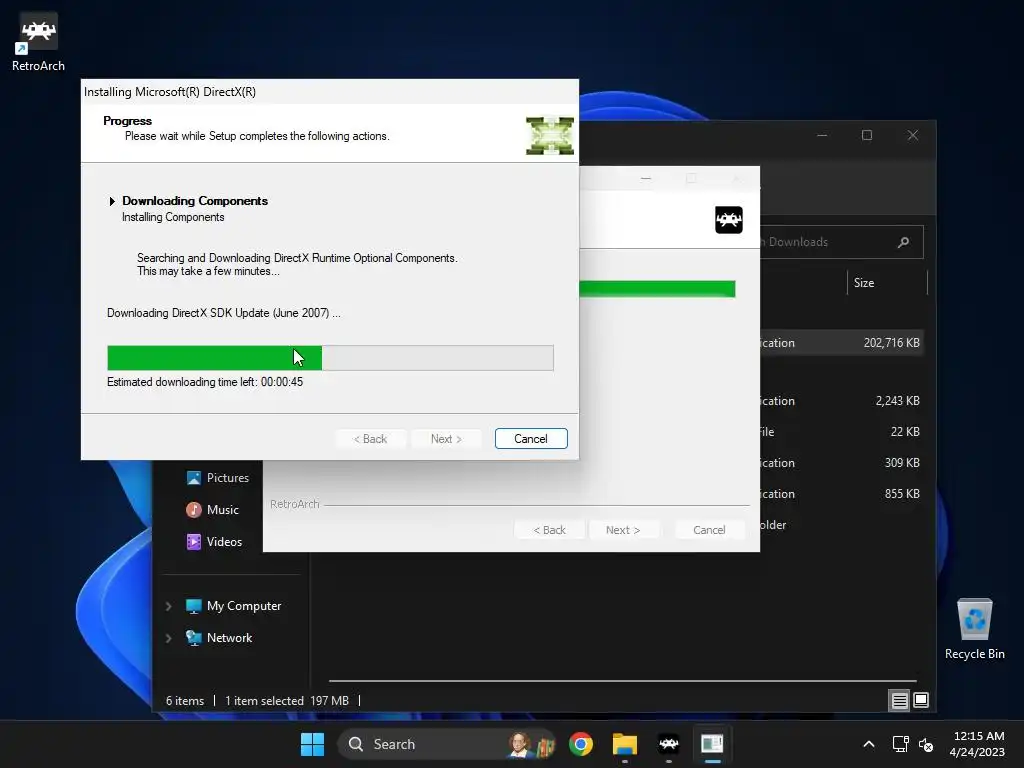
Task: Click the Downloading Components step label
Action: point(195,200)
